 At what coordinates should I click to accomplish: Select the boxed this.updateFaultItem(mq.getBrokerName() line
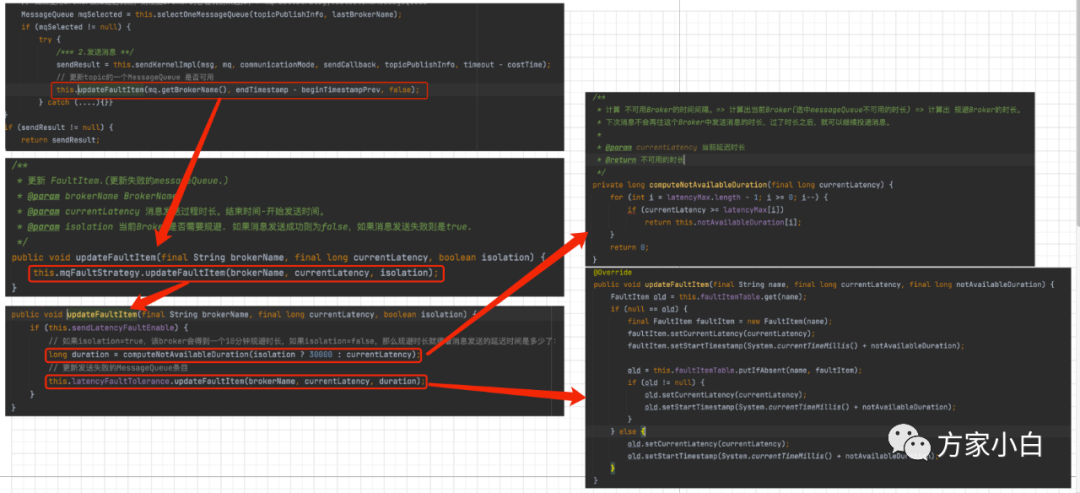(239, 90)
